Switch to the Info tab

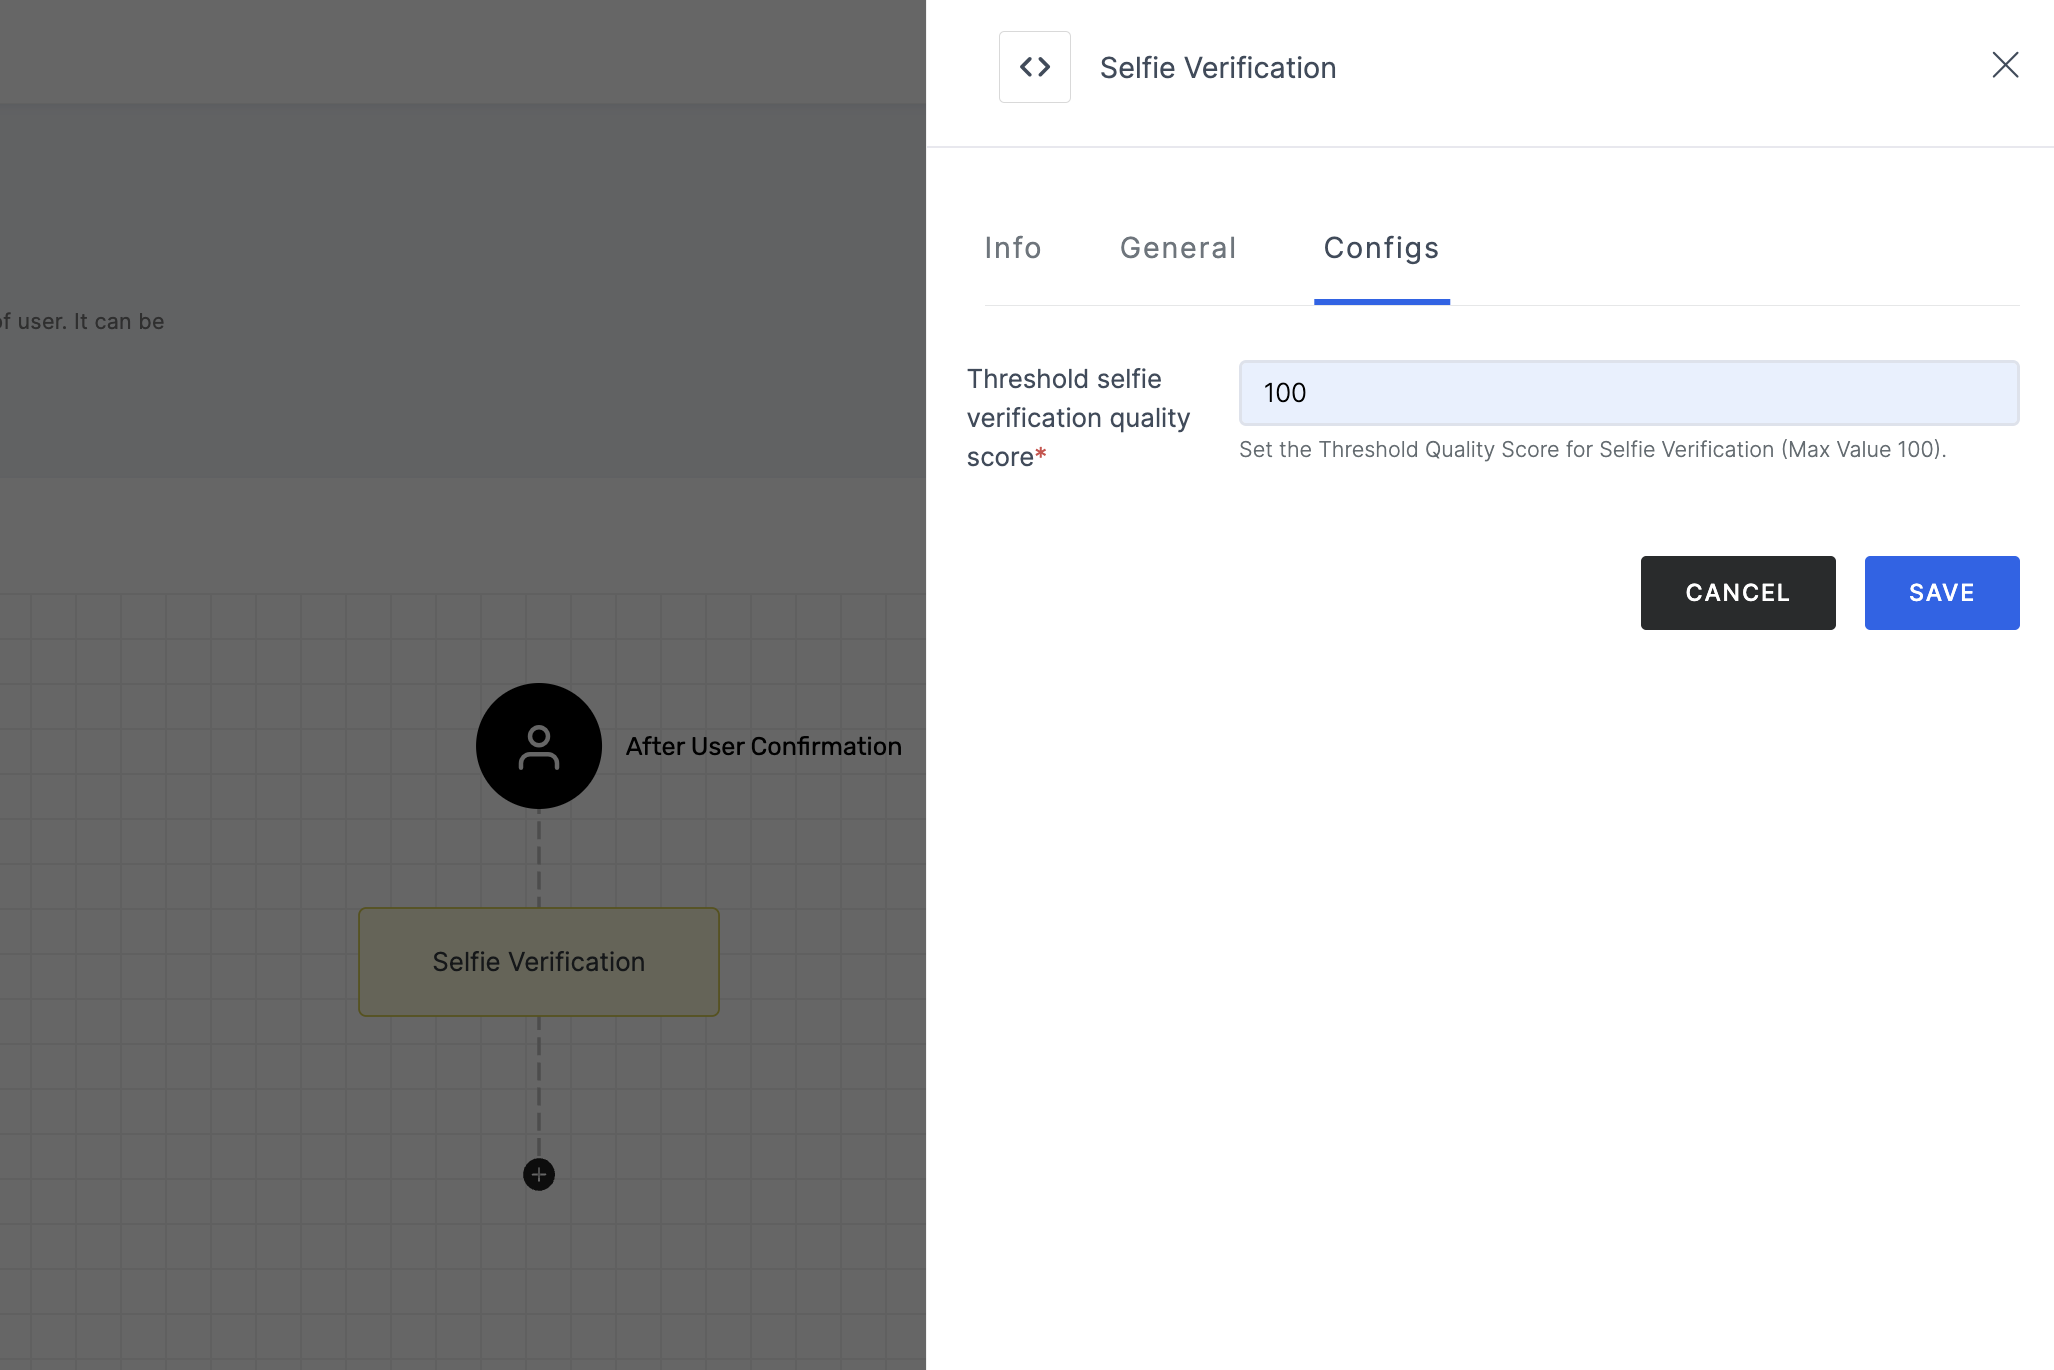point(1013,248)
